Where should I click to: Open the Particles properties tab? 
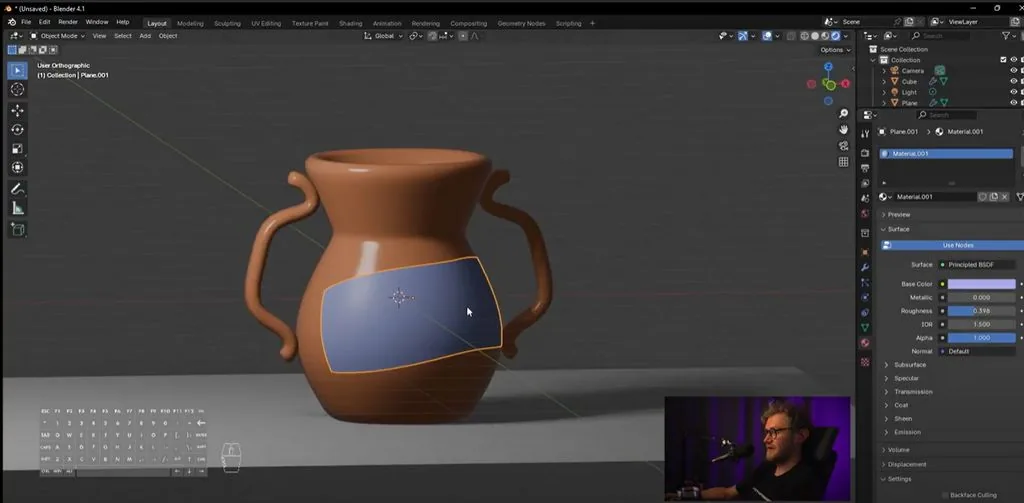click(x=865, y=282)
